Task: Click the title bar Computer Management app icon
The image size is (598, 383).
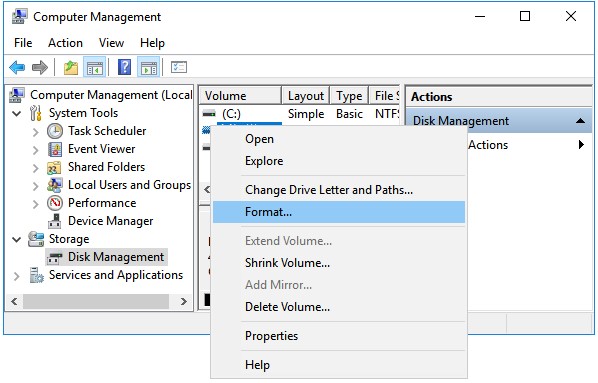Action: pos(19,16)
